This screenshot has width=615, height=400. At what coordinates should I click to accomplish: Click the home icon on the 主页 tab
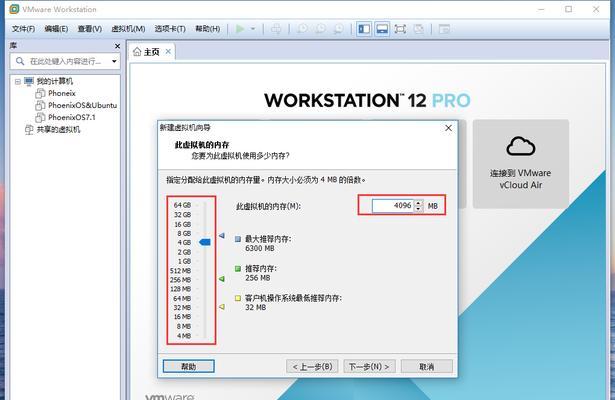[x=137, y=52]
